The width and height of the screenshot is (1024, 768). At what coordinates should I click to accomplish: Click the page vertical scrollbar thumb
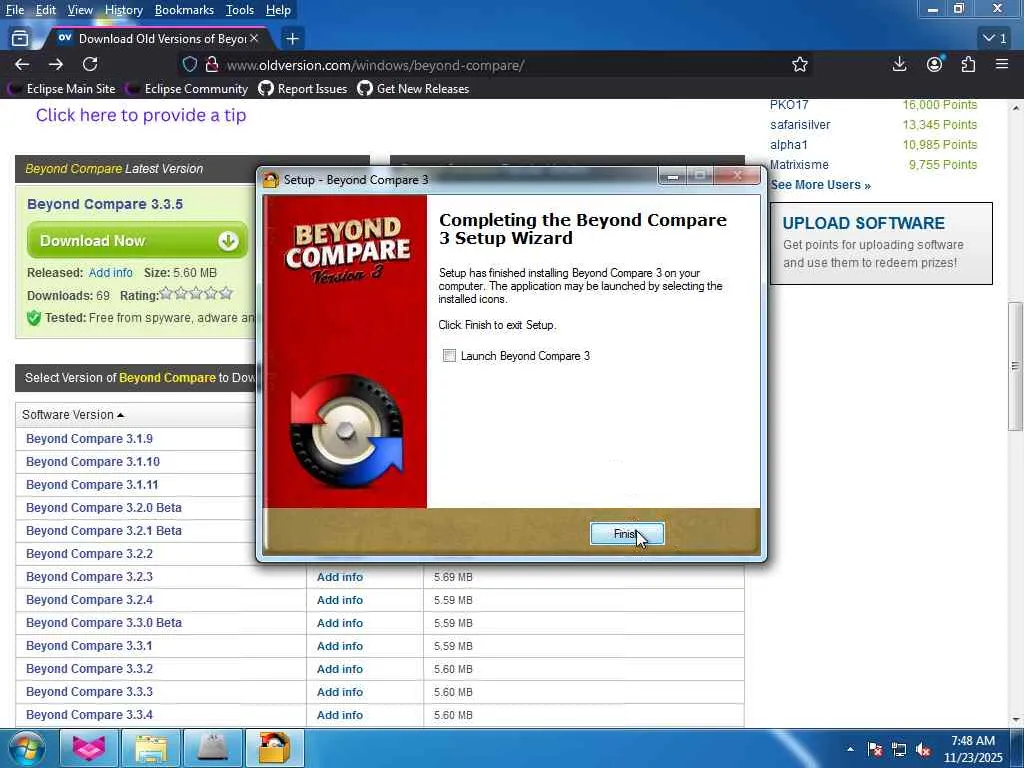[1015, 366]
